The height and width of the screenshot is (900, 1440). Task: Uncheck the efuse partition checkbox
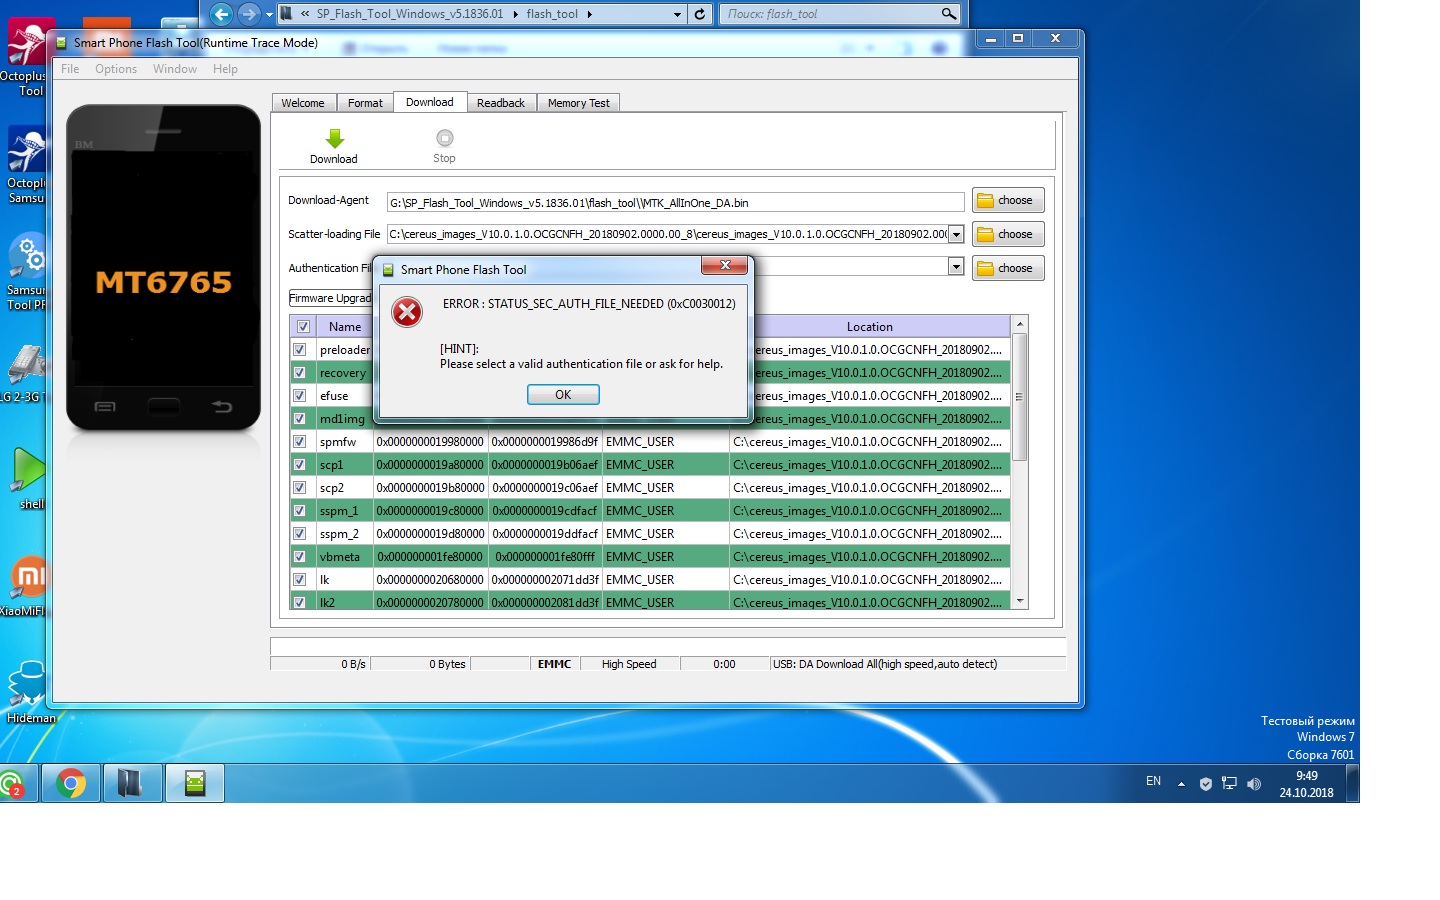(x=299, y=396)
